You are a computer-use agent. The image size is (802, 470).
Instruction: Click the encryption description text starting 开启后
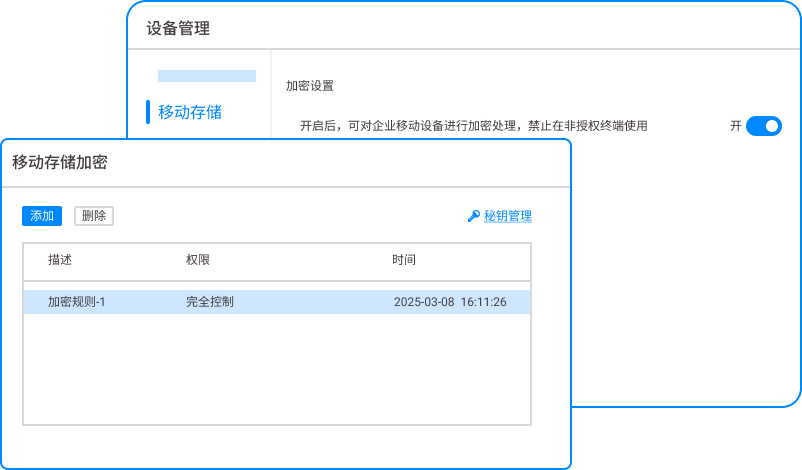[x=474, y=126]
